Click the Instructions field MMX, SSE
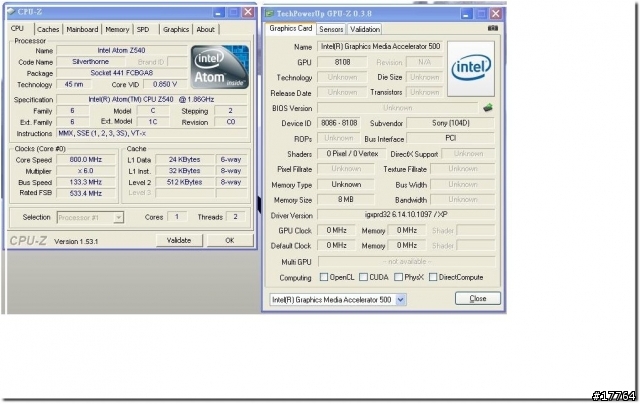The image size is (640, 404). point(152,133)
